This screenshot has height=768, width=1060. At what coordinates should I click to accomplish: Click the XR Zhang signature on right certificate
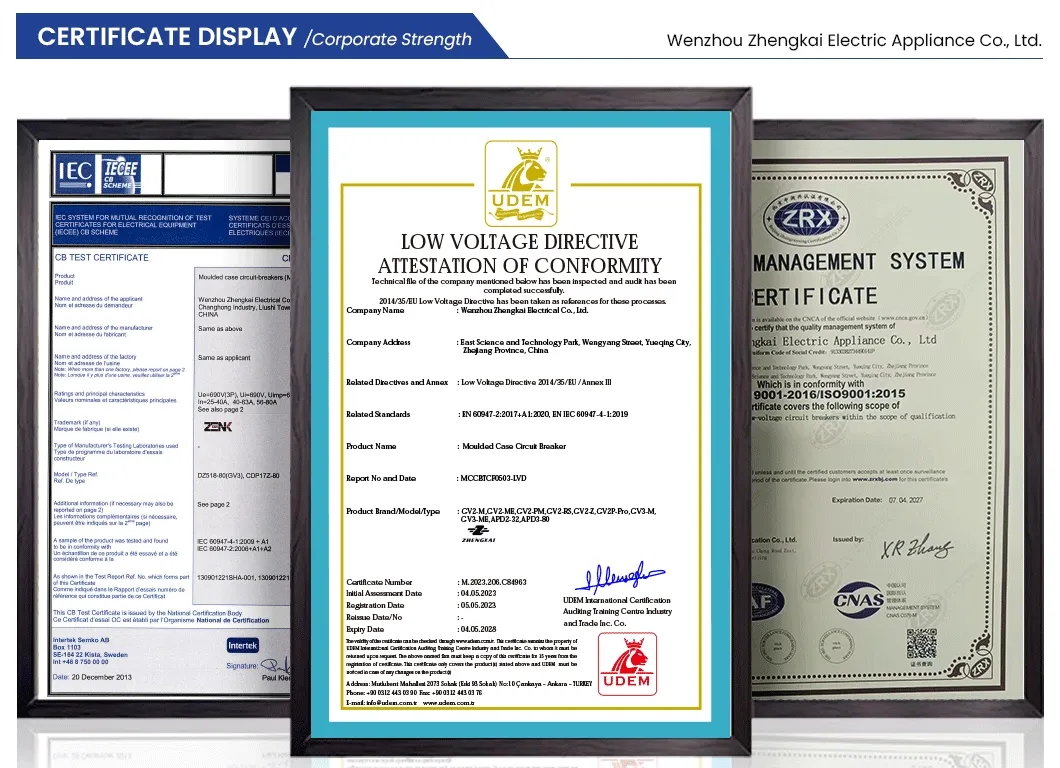917,547
